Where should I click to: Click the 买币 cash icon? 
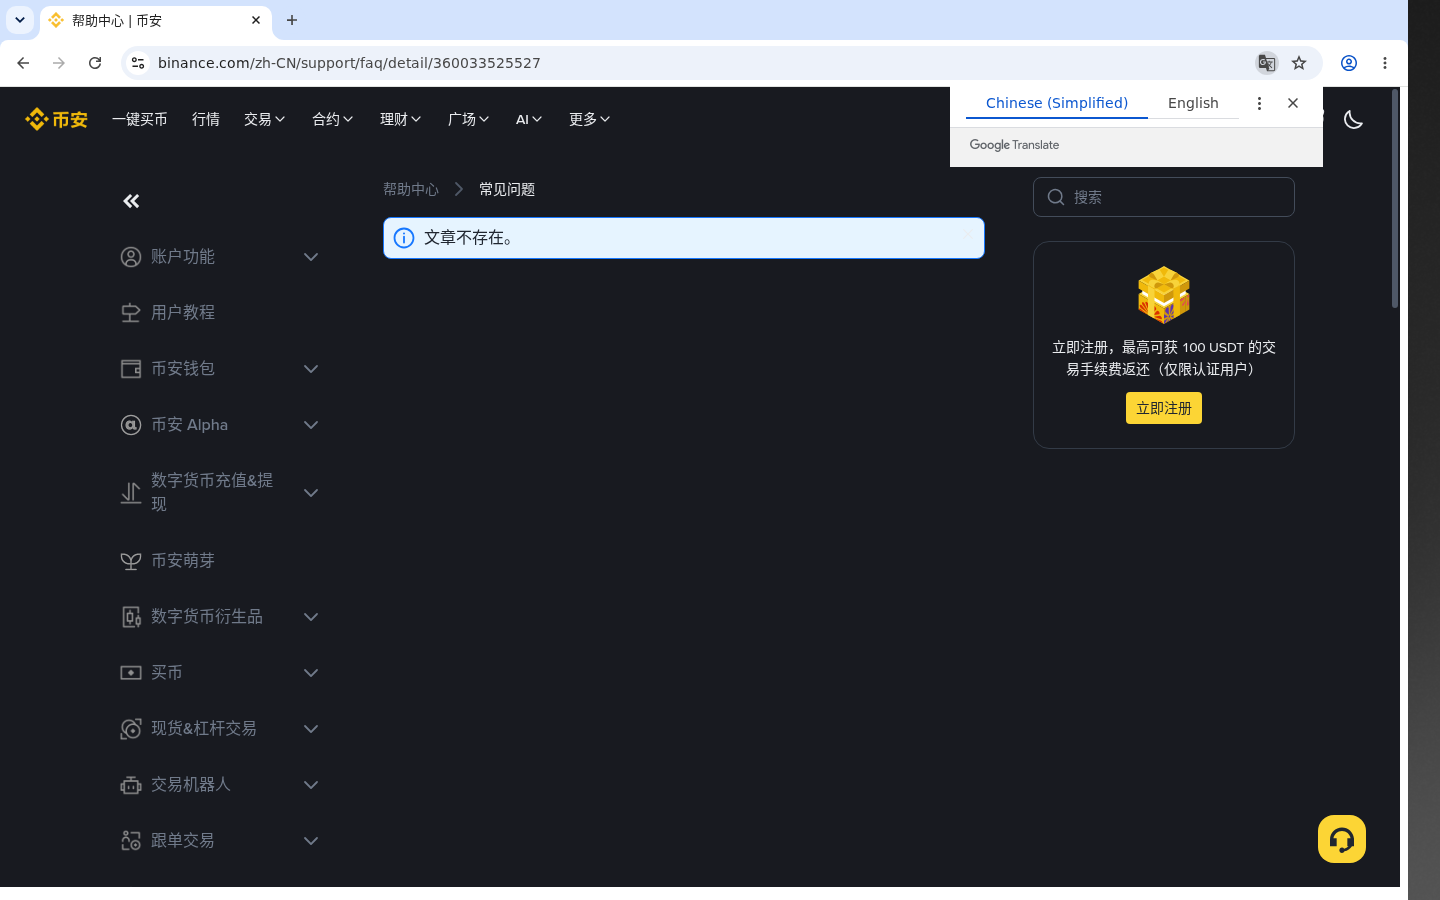(131, 673)
